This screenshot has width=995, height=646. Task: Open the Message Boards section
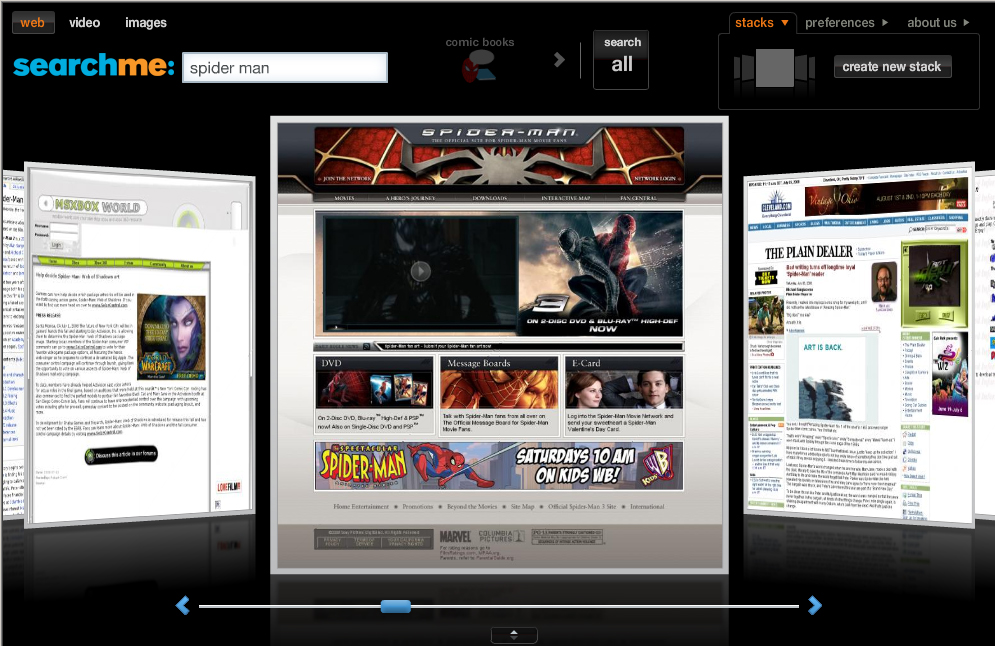pos(499,395)
